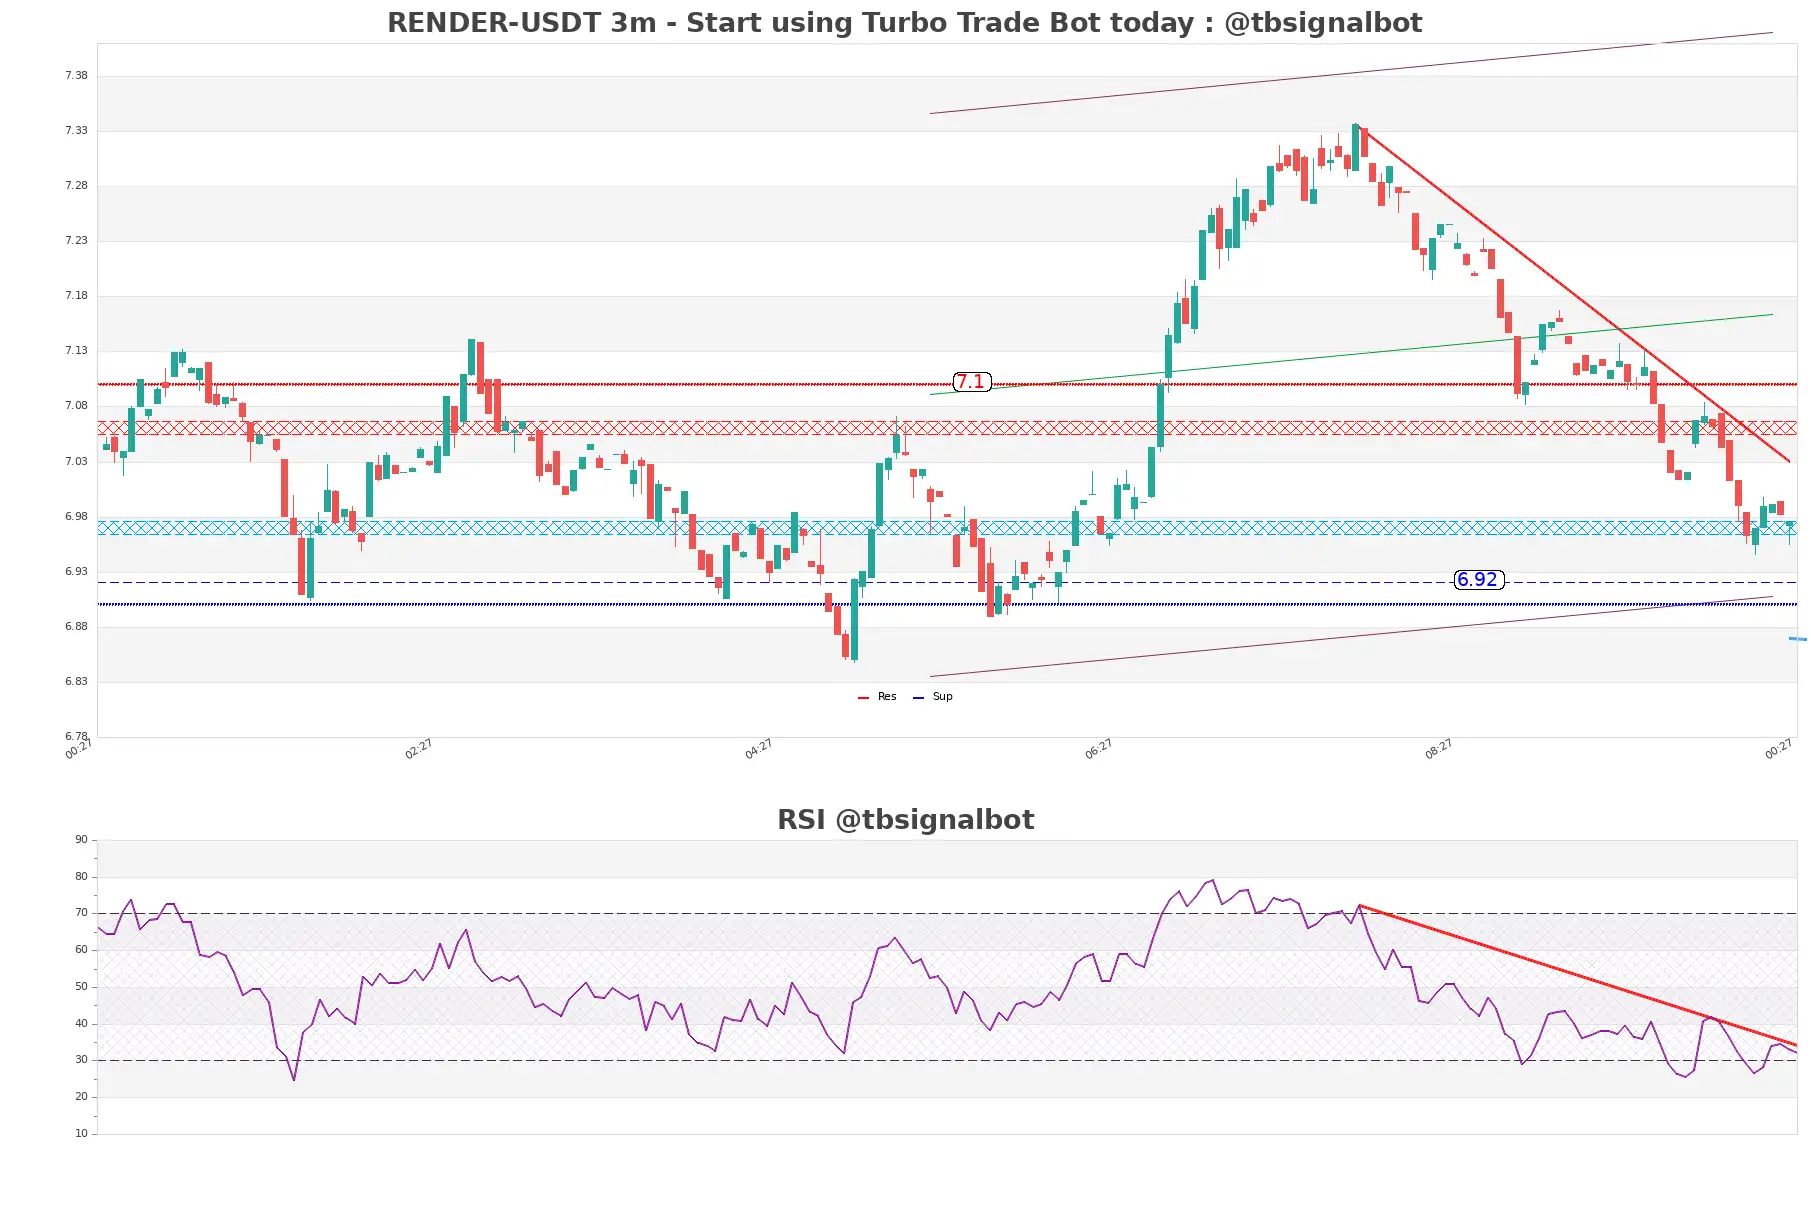Image resolution: width=1811 pixels, height=1208 pixels.
Task: Click the RENDER-USDT 3m chart title
Action: (904, 22)
